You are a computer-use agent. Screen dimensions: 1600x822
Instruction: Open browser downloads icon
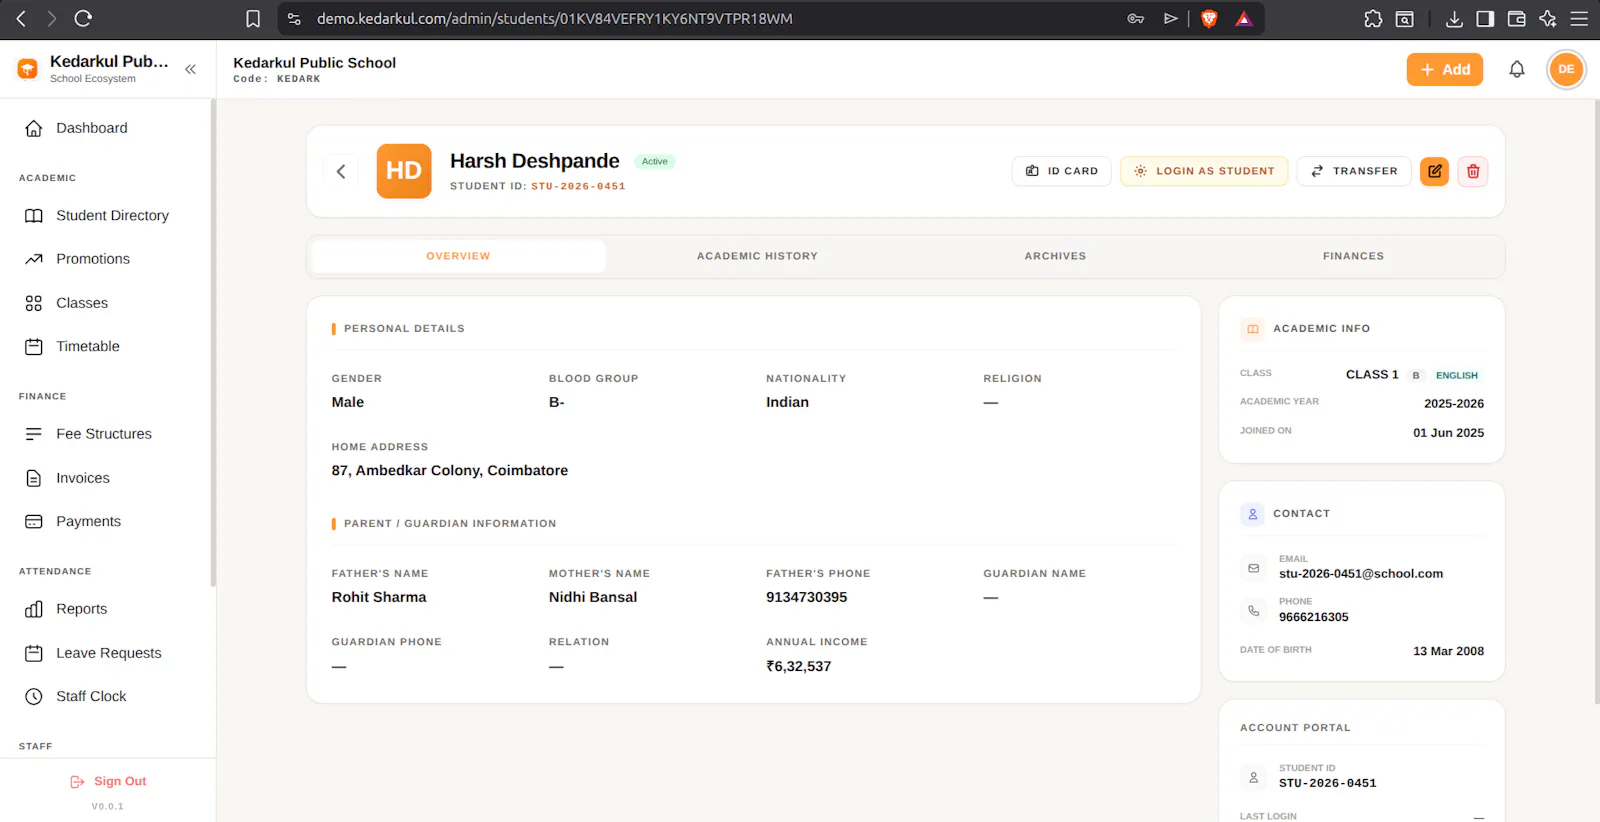(1455, 18)
